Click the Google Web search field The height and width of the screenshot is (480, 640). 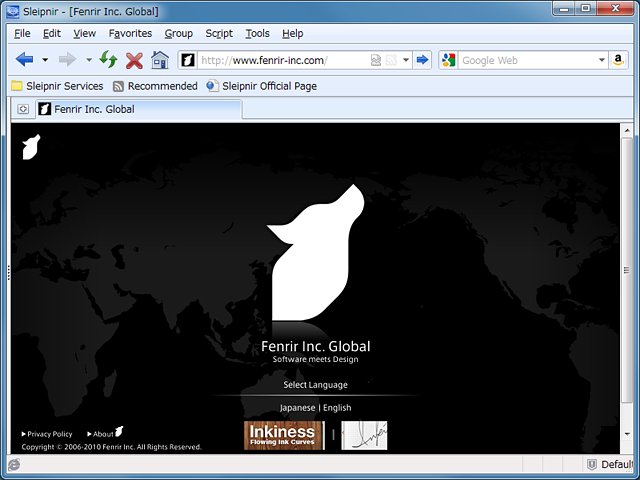click(x=527, y=60)
